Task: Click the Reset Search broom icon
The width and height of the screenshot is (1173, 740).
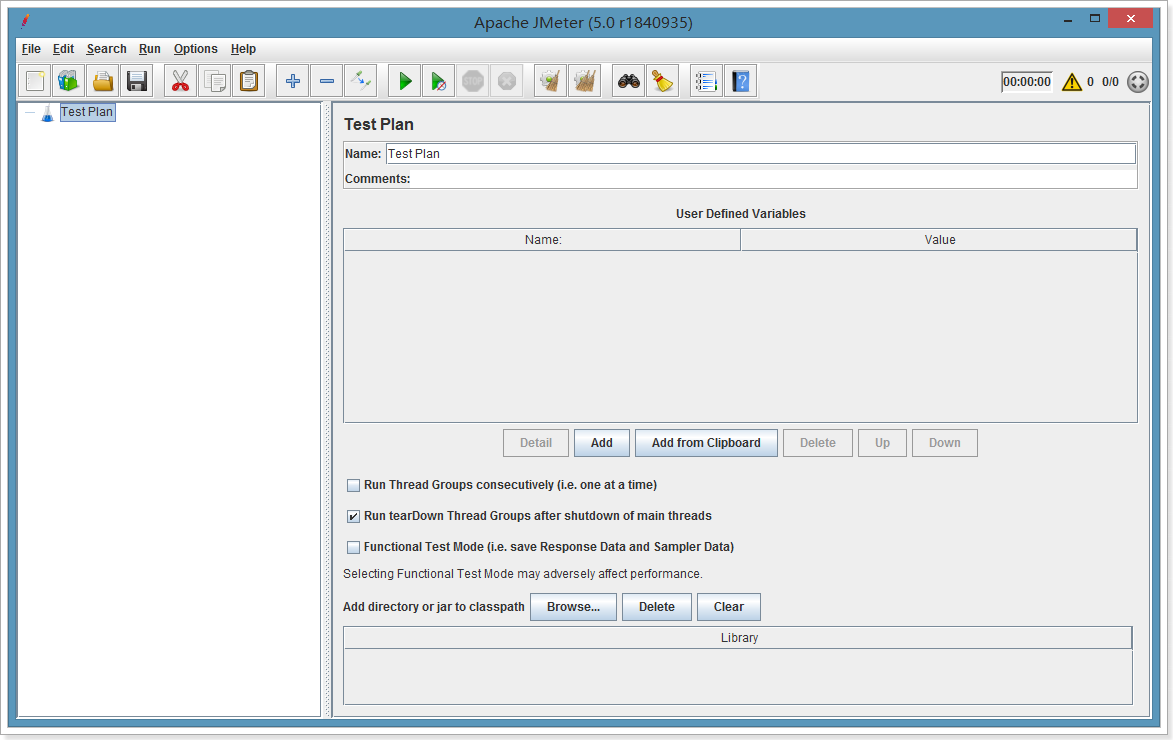Action: [663, 81]
